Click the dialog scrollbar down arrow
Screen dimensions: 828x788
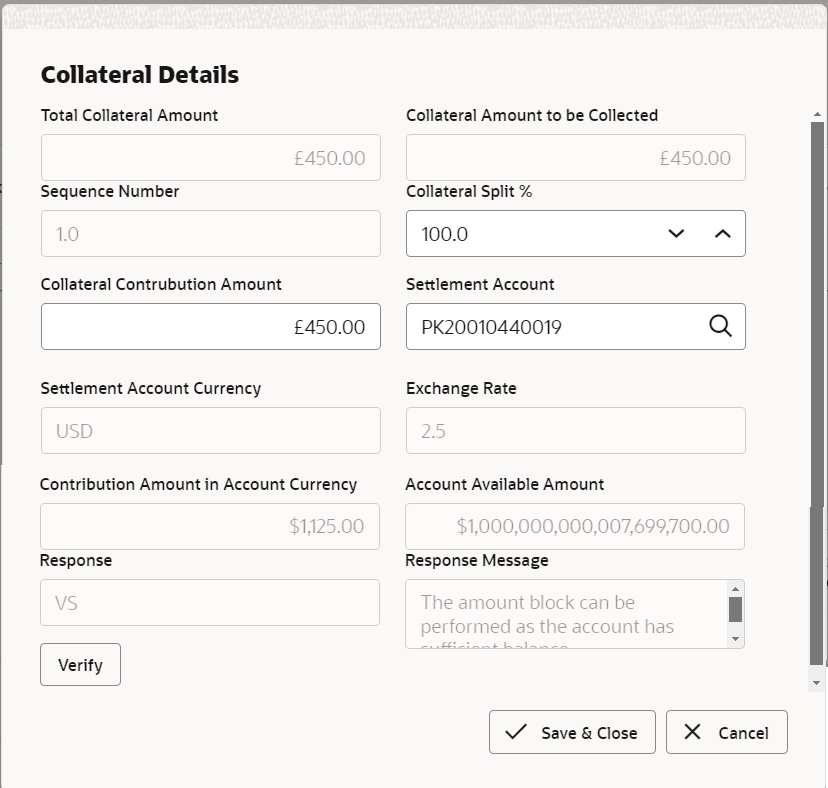pyautogui.click(x=817, y=682)
